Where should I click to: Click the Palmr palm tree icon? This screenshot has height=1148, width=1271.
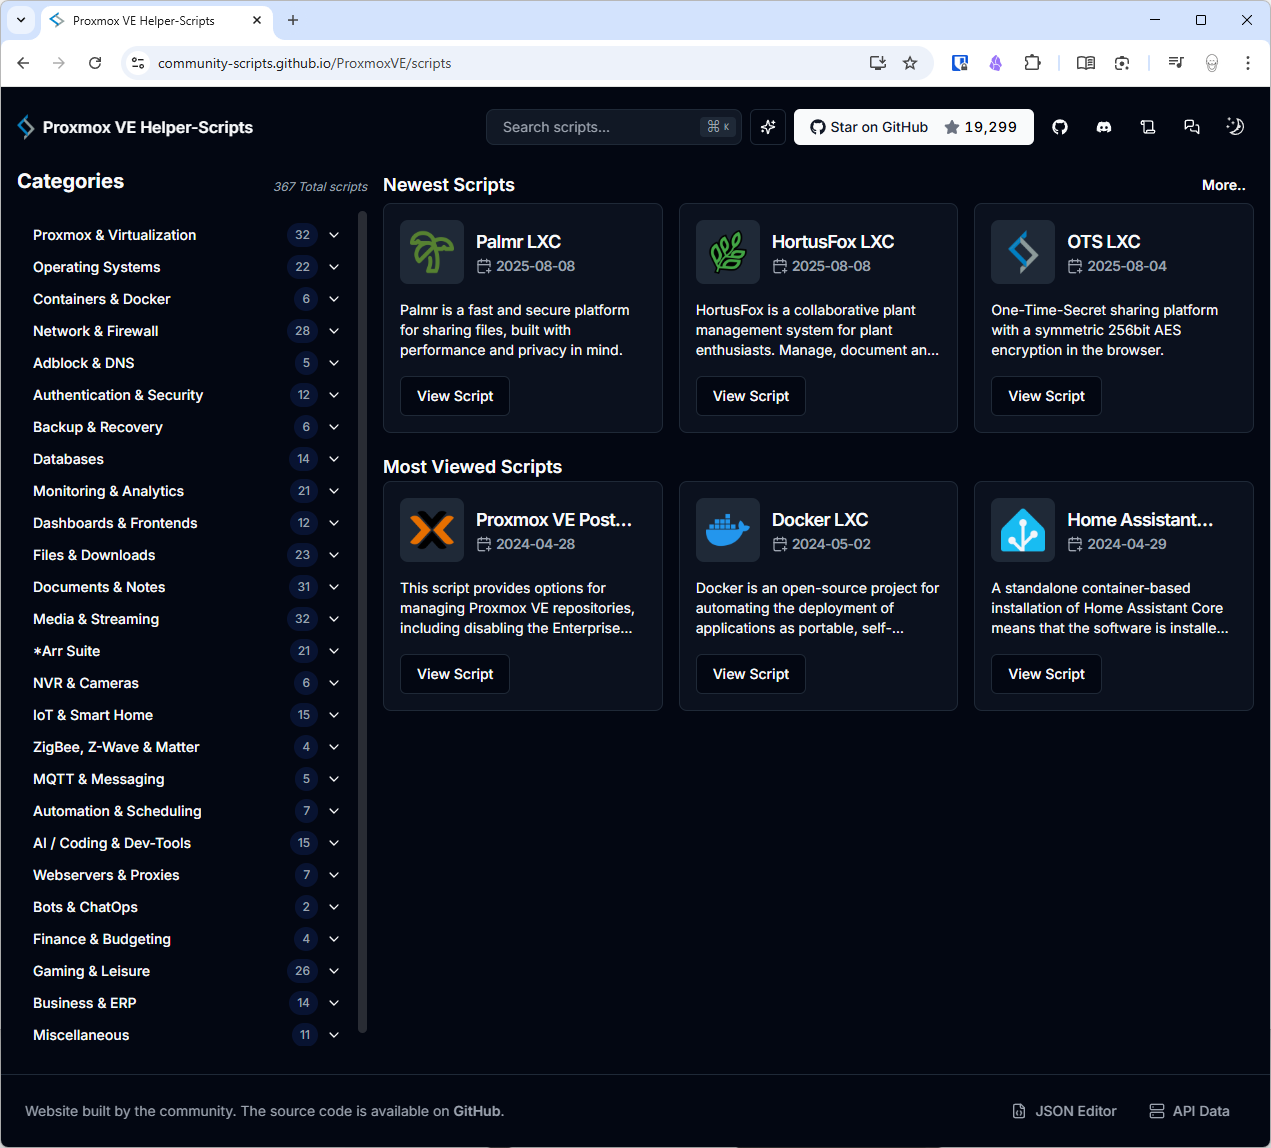[432, 252]
